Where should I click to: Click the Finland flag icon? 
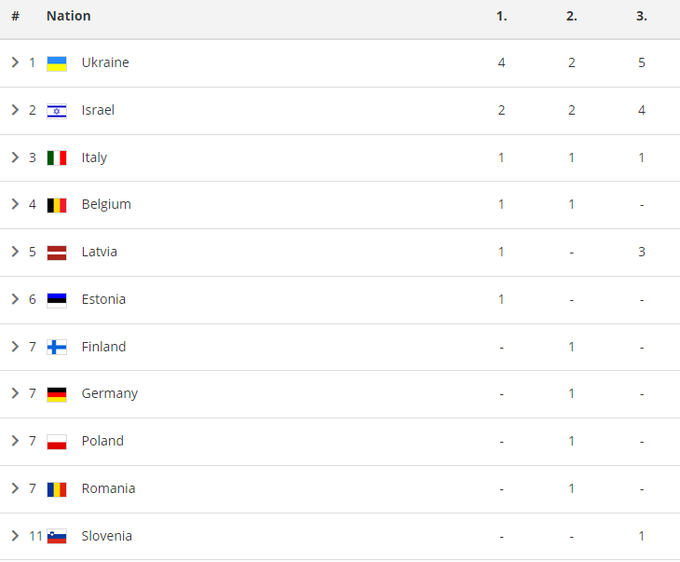click(x=57, y=347)
